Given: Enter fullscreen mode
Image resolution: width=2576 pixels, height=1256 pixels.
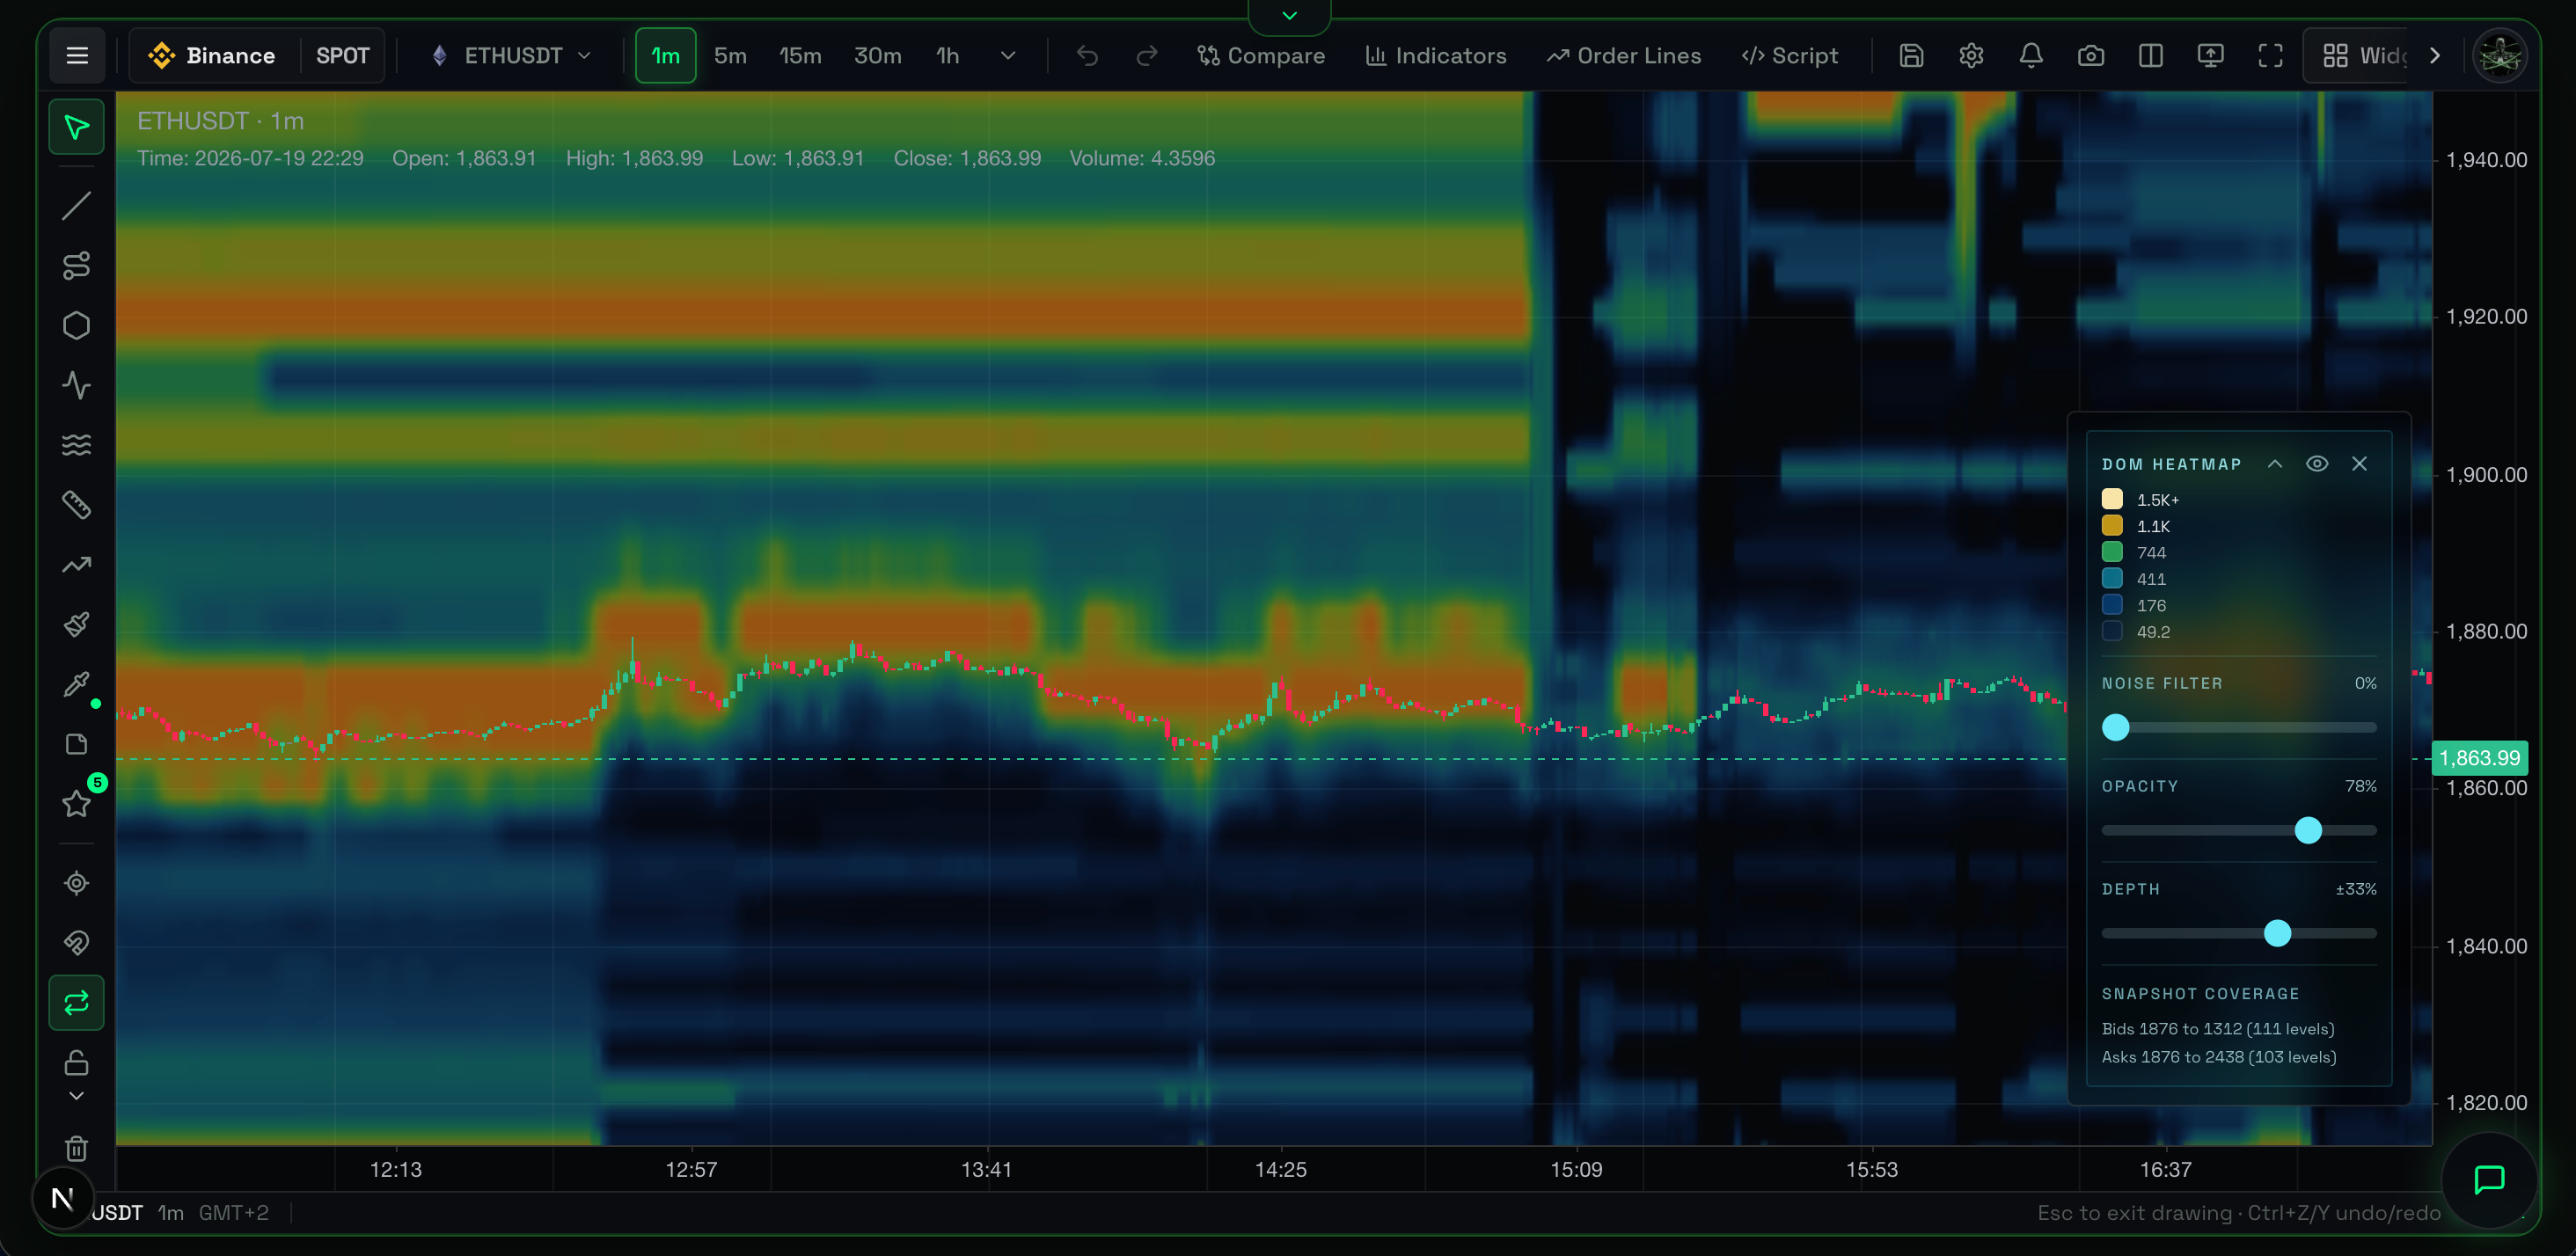Looking at the screenshot, I should (2271, 56).
